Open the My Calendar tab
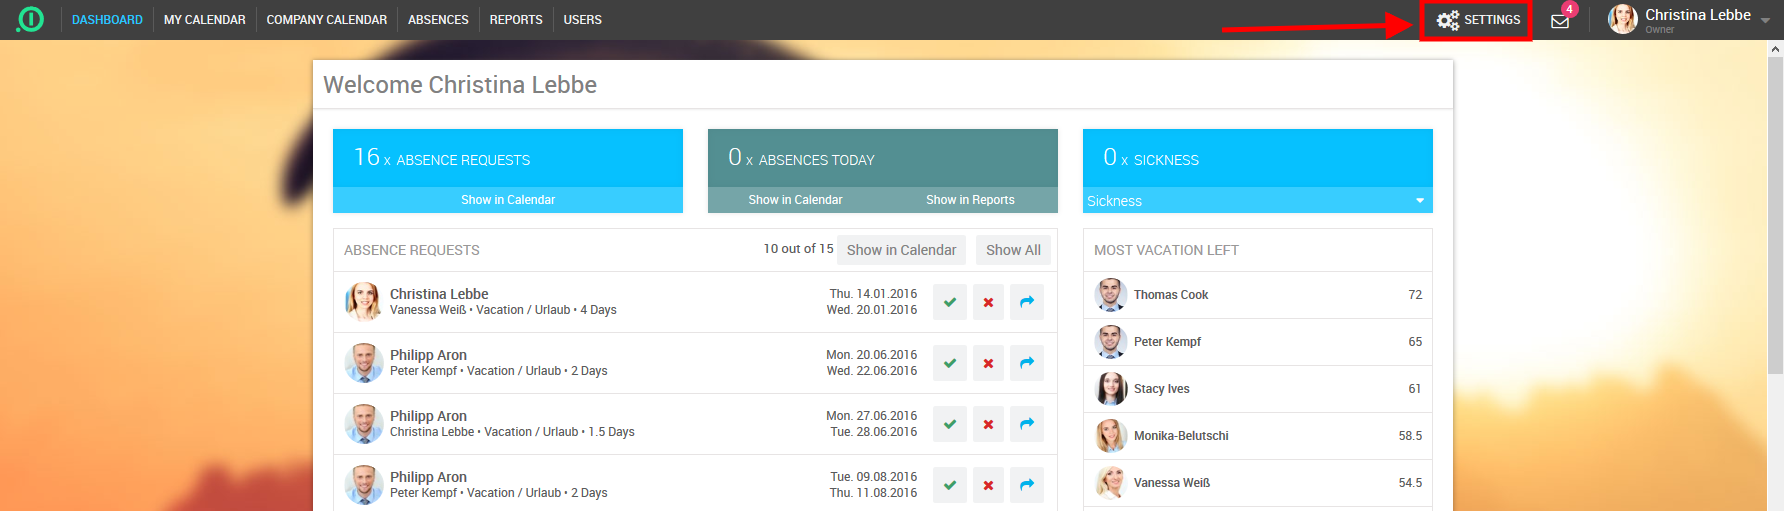 (204, 20)
